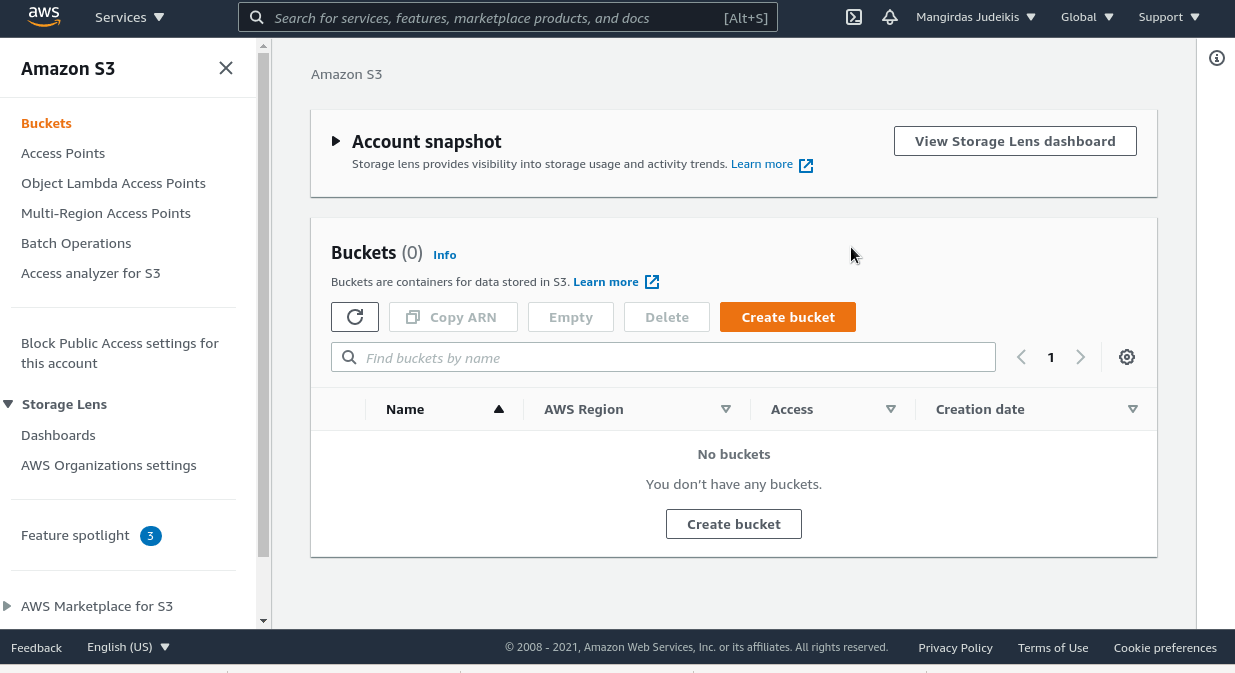Collapse the Storage Lens sidebar group
The height and width of the screenshot is (673, 1235).
point(9,404)
